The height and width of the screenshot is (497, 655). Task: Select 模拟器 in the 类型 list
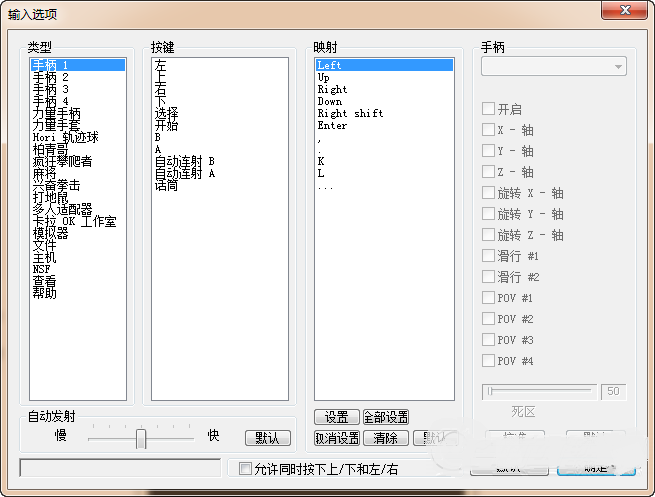tap(50, 233)
